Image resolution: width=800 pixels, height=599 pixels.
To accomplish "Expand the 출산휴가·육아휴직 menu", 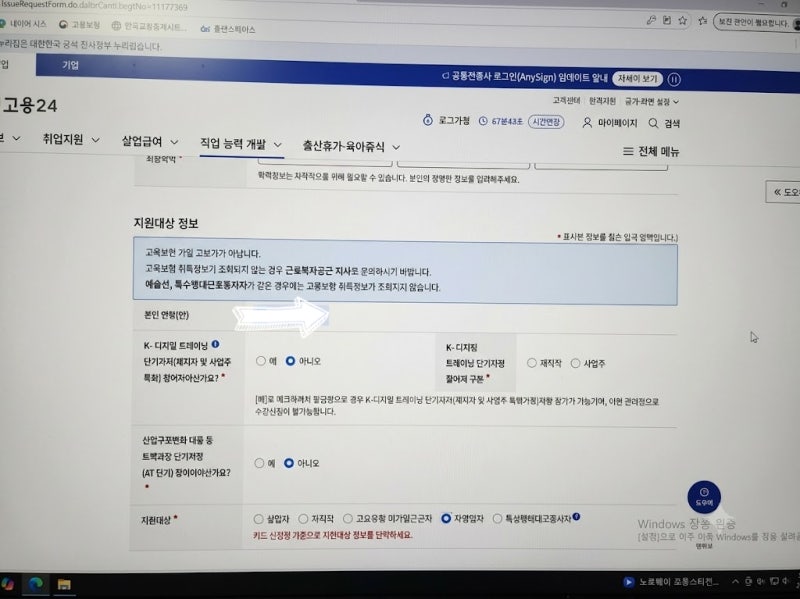I will point(351,146).
